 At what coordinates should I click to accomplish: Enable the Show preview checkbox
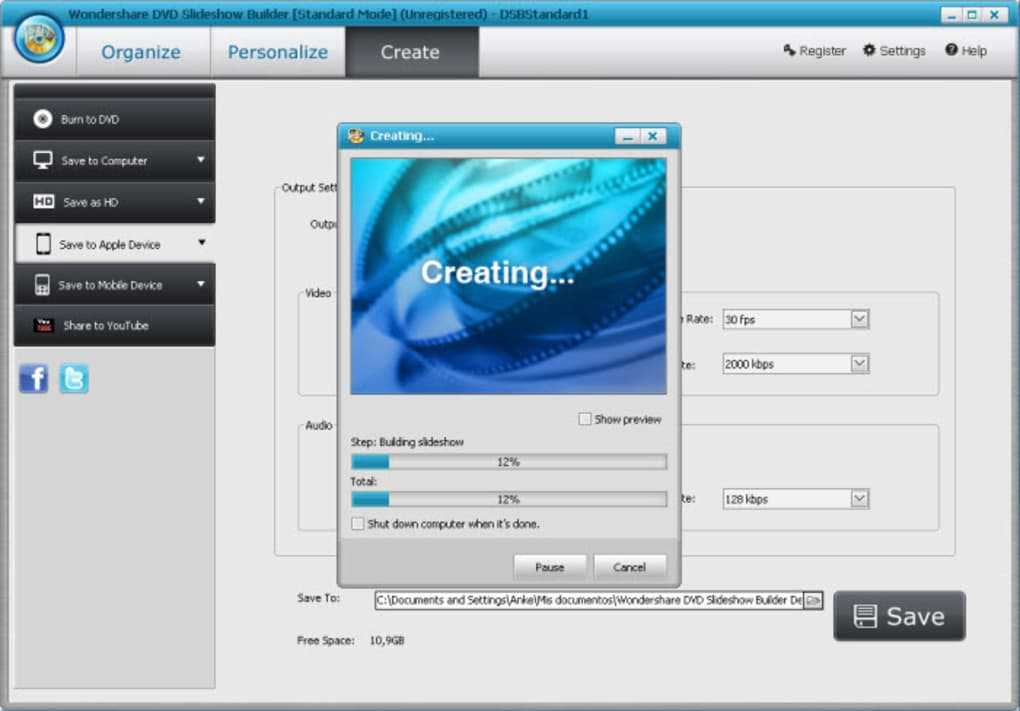(585, 419)
